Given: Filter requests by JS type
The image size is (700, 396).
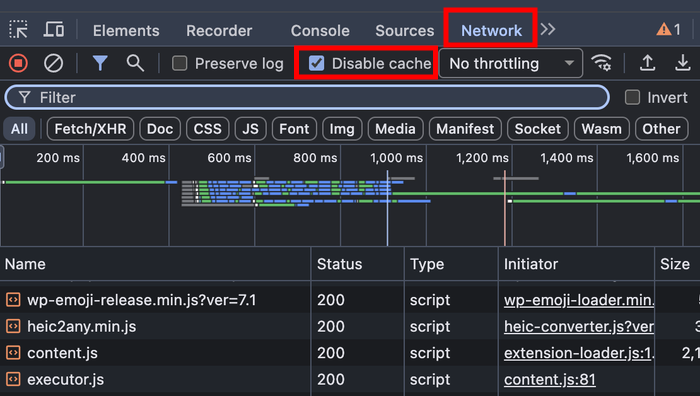Looking at the screenshot, I should pos(250,129).
